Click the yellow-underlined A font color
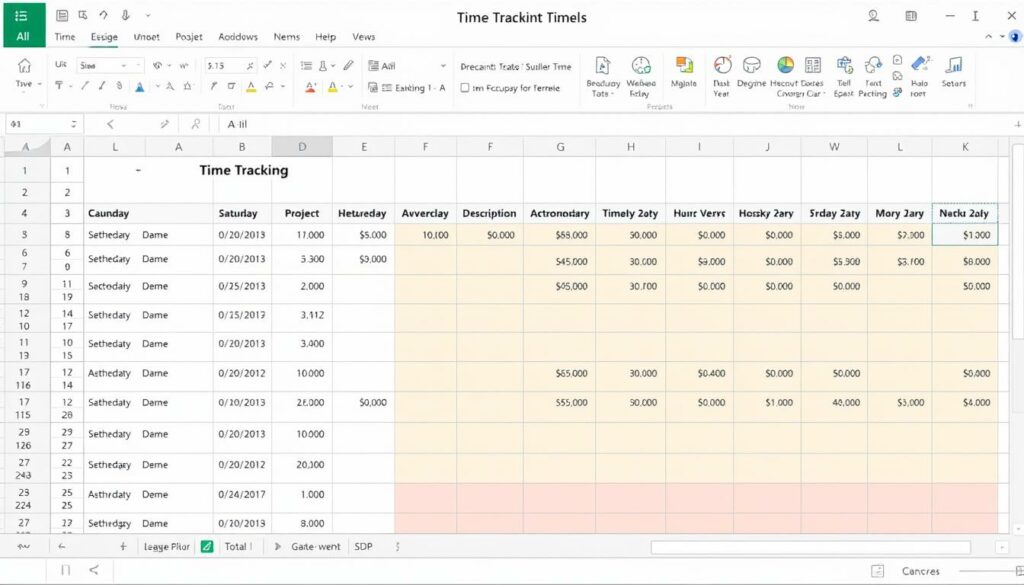 (251, 86)
